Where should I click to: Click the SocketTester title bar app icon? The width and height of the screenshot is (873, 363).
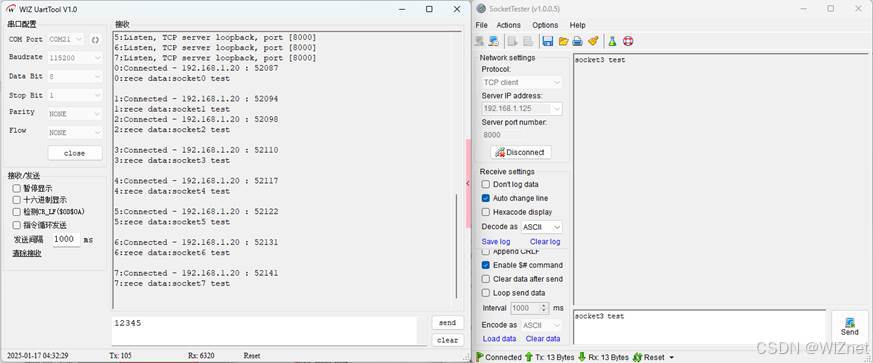482,9
